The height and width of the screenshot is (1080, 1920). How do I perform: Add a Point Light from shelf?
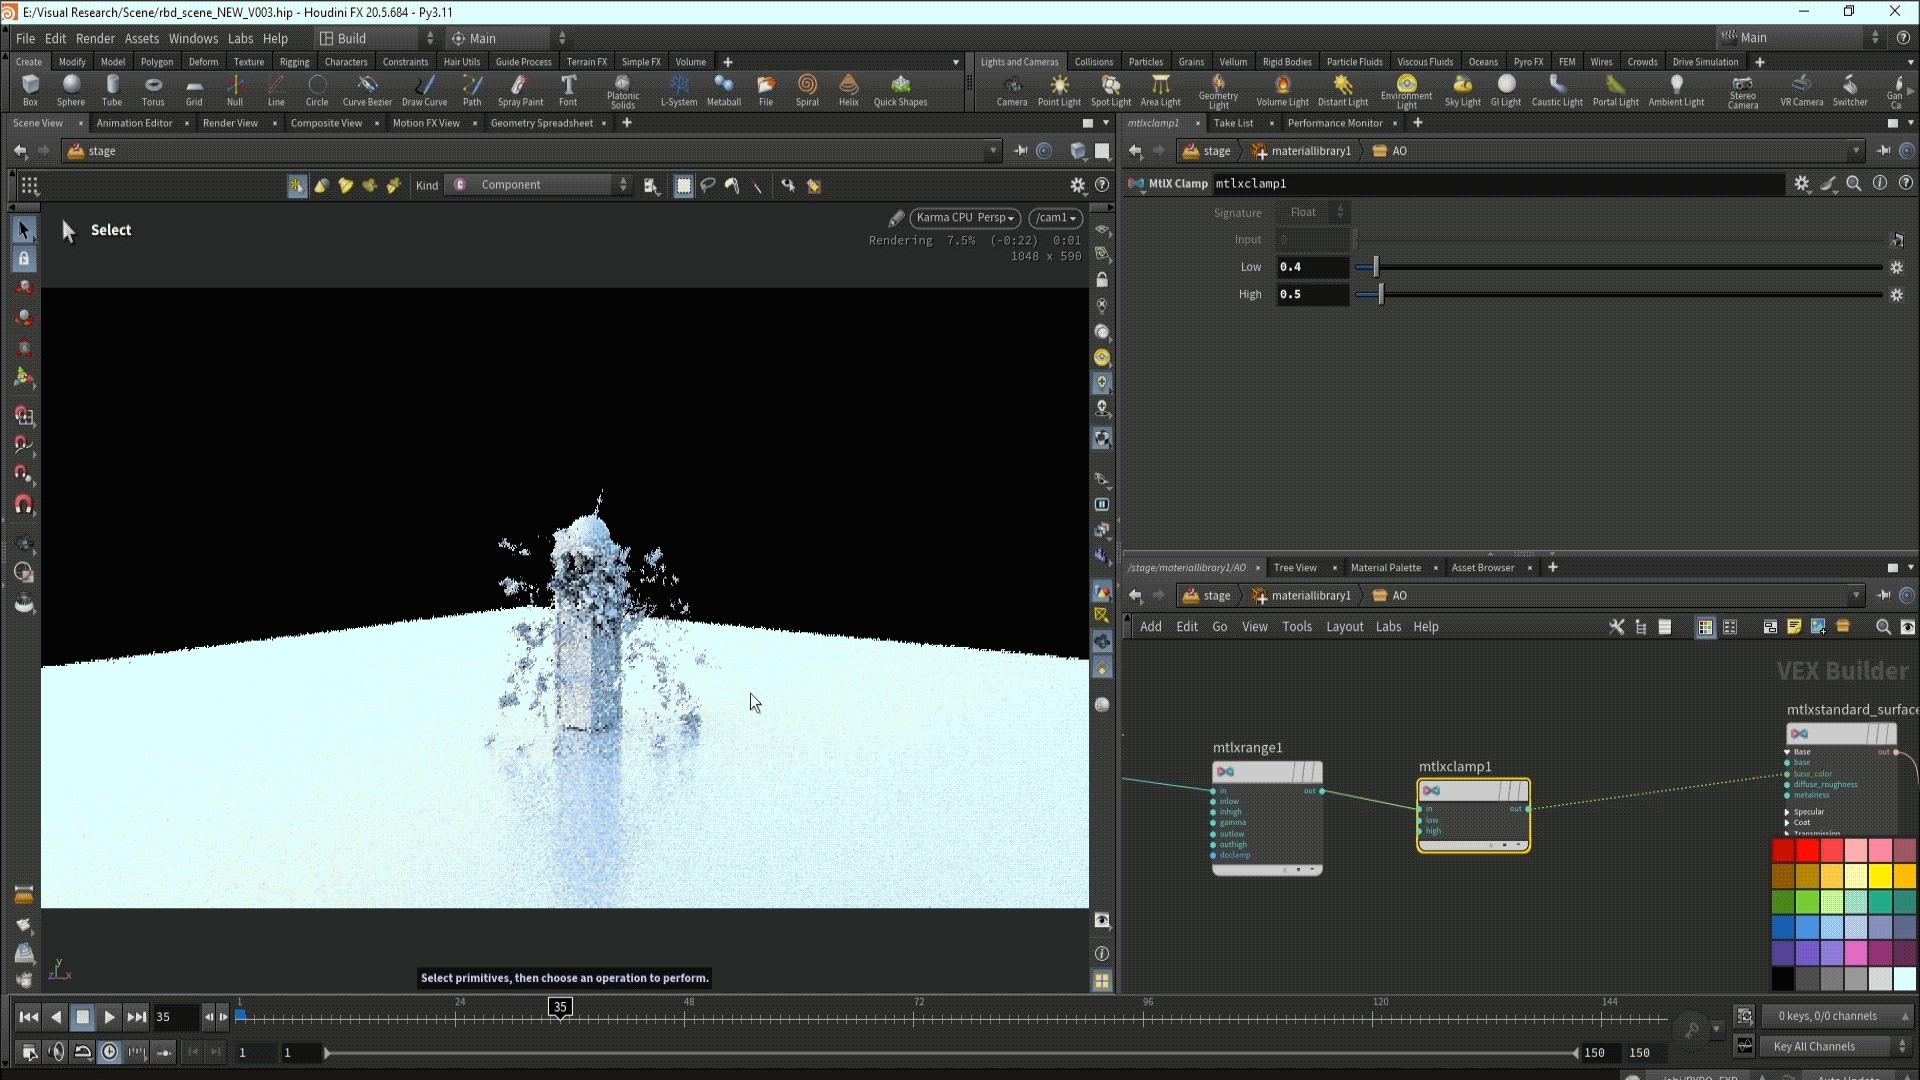tap(1059, 89)
